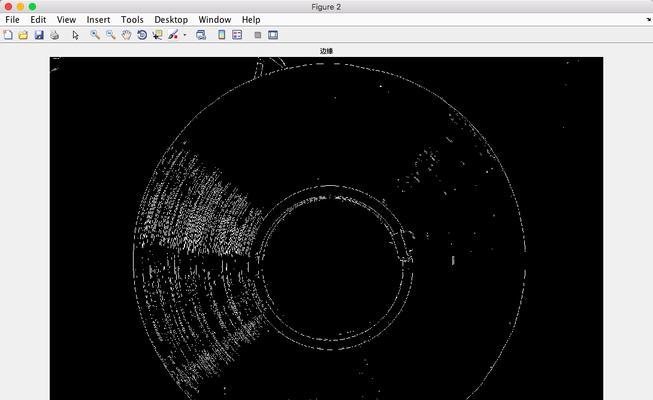Viewport: 653px width, 400px height.
Task: Insert a Legend from the toolbar
Action: tap(237, 35)
